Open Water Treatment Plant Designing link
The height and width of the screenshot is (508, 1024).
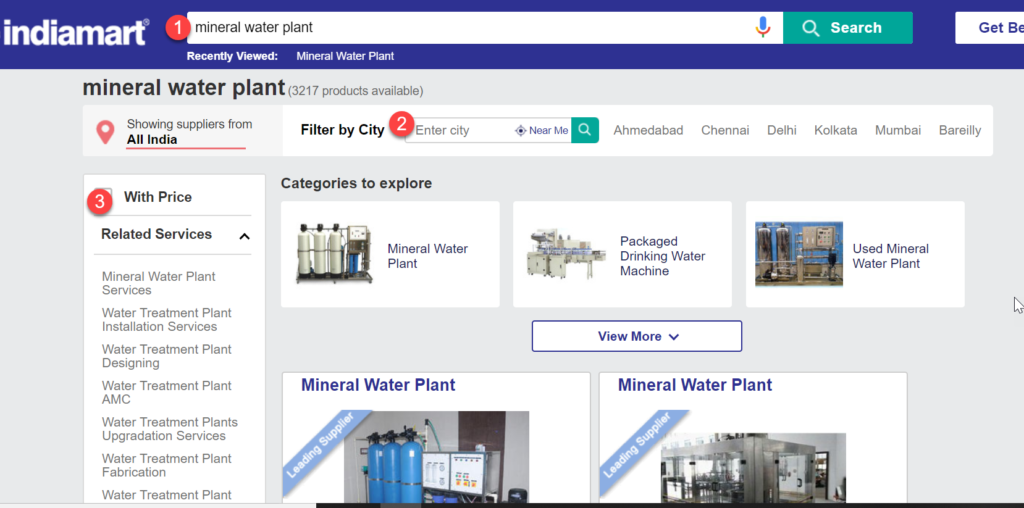167,357
